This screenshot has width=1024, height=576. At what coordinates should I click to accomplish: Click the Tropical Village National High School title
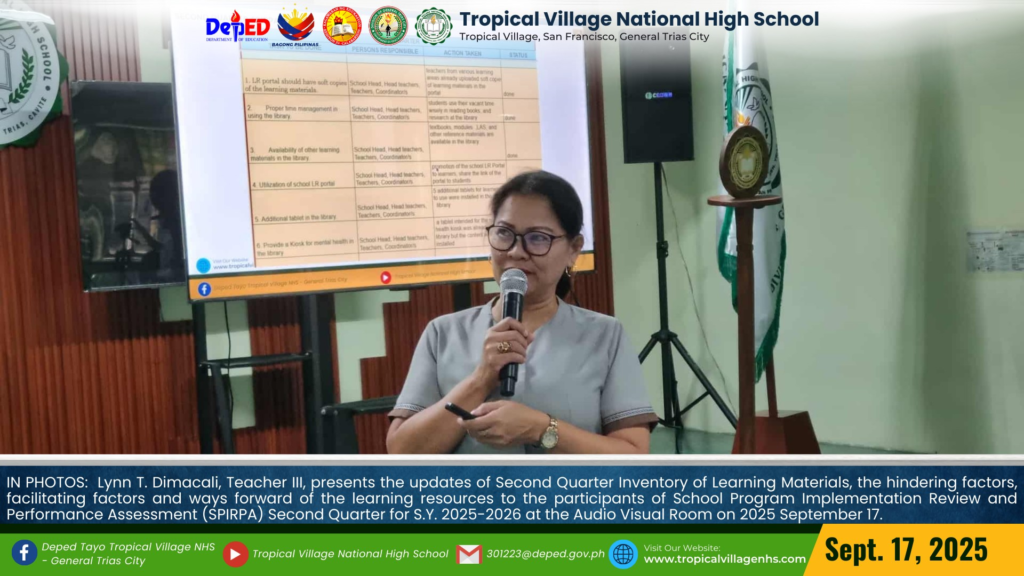pos(638,18)
